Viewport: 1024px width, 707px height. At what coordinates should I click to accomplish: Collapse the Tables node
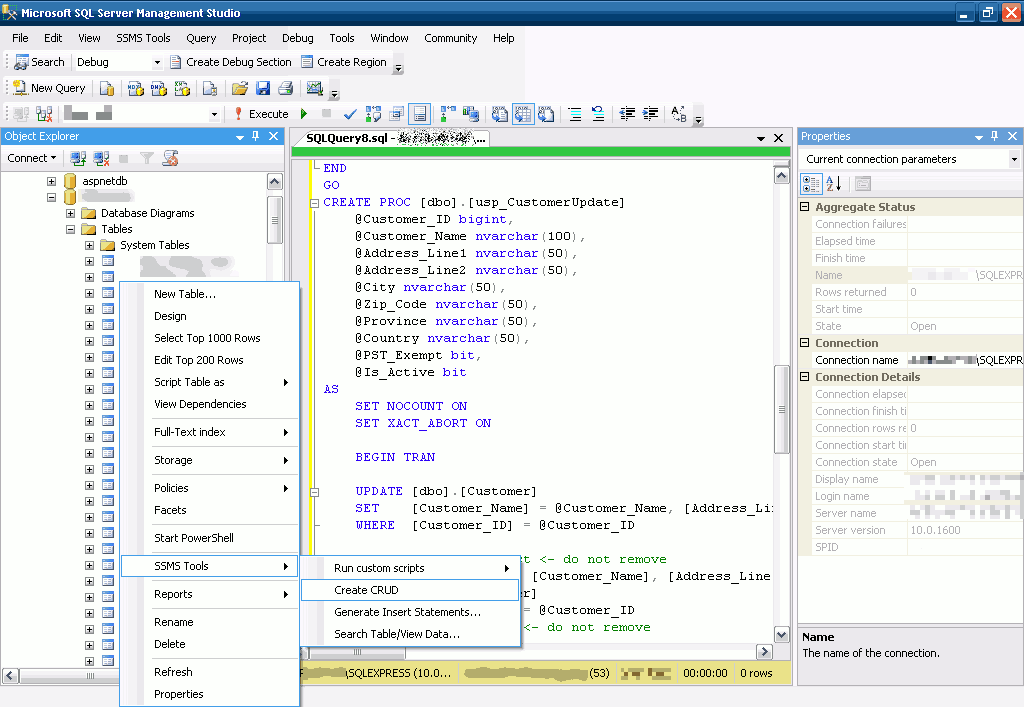(71, 229)
